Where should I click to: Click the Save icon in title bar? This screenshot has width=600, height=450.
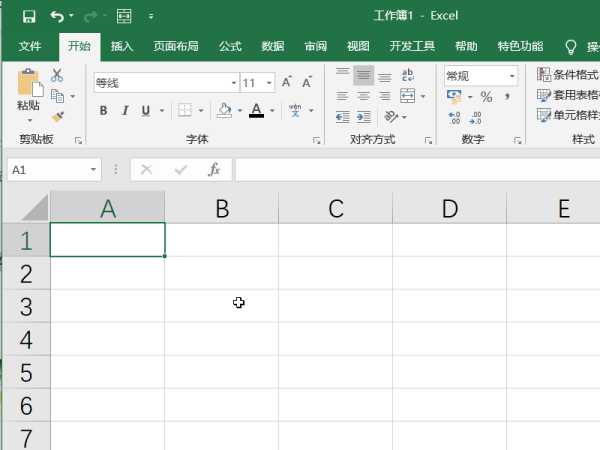point(28,16)
